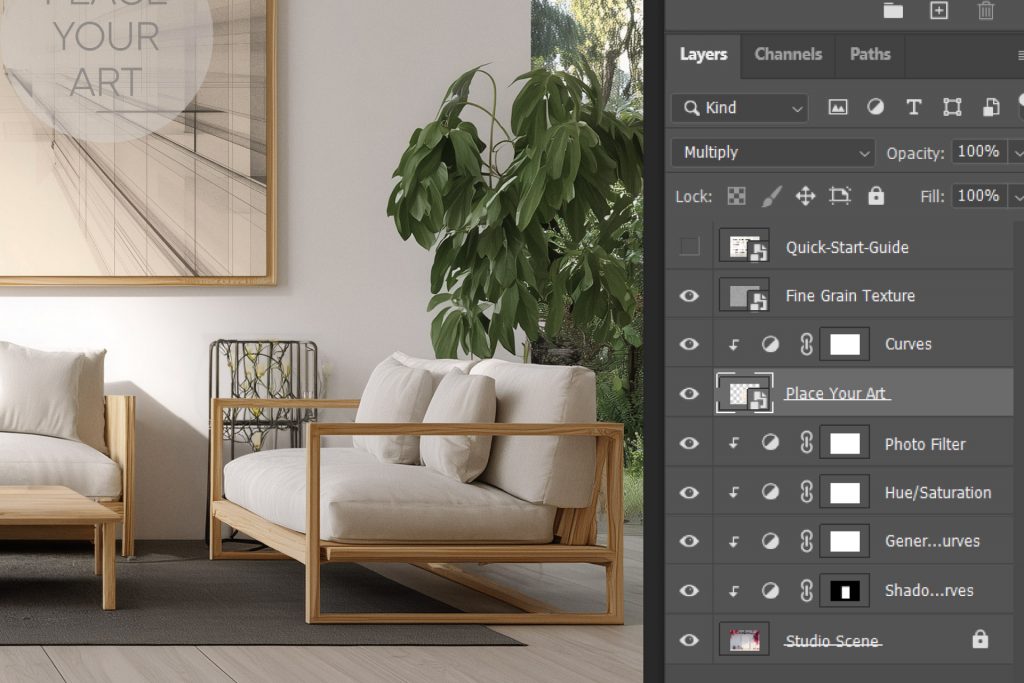
Task: Select the Studio Scene layer name
Action: (832, 641)
